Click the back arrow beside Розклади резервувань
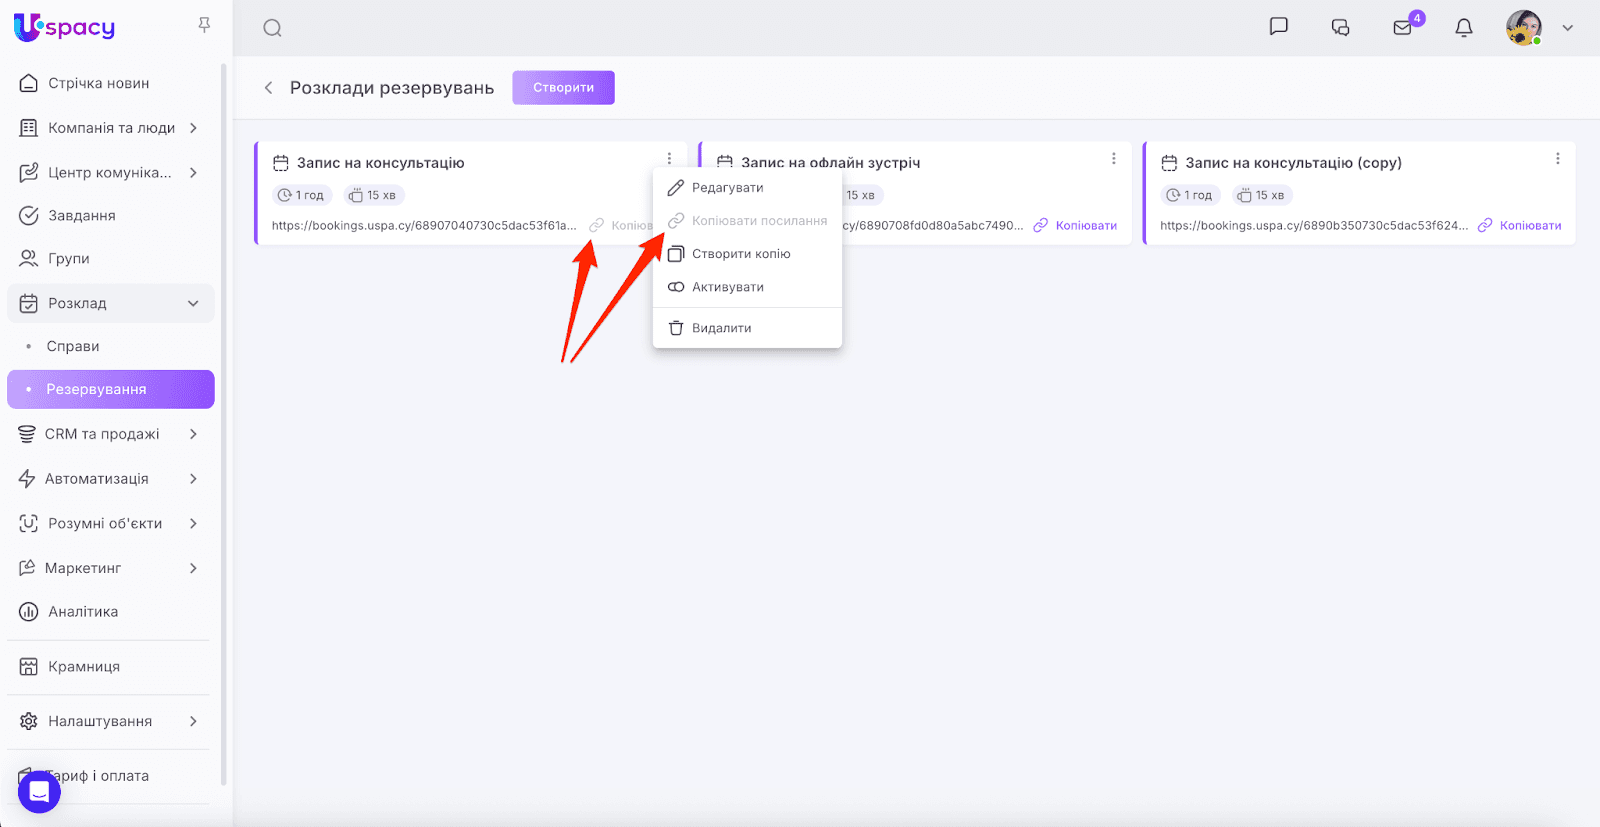This screenshot has width=1600, height=827. tap(268, 88)
